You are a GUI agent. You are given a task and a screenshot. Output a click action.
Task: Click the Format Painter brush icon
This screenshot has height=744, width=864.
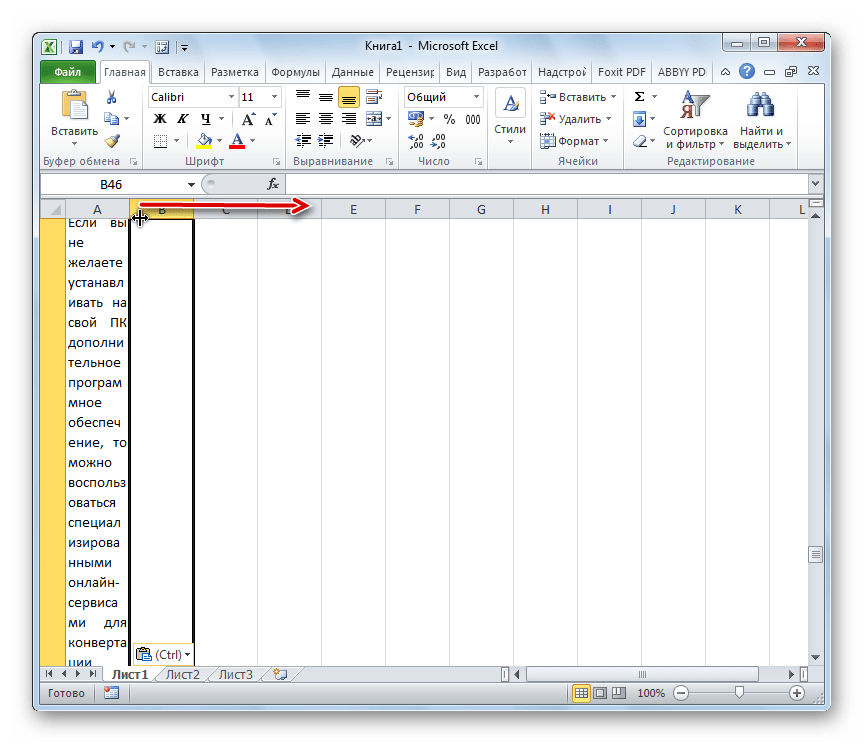click(x=112, y=140)
